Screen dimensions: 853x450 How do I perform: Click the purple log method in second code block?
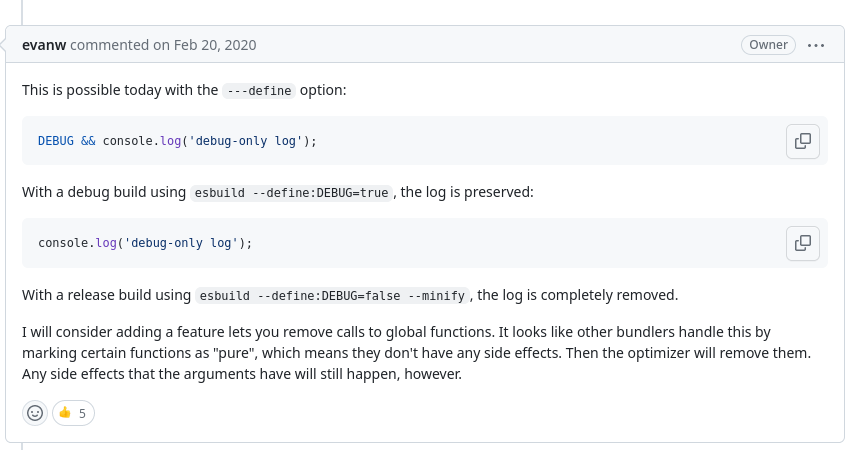click(x=106, y=243)
